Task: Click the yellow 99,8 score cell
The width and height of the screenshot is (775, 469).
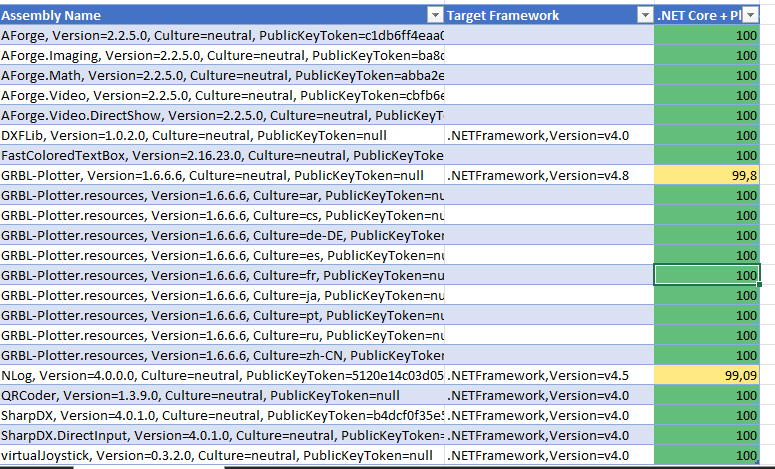Action: coord(707,175)
